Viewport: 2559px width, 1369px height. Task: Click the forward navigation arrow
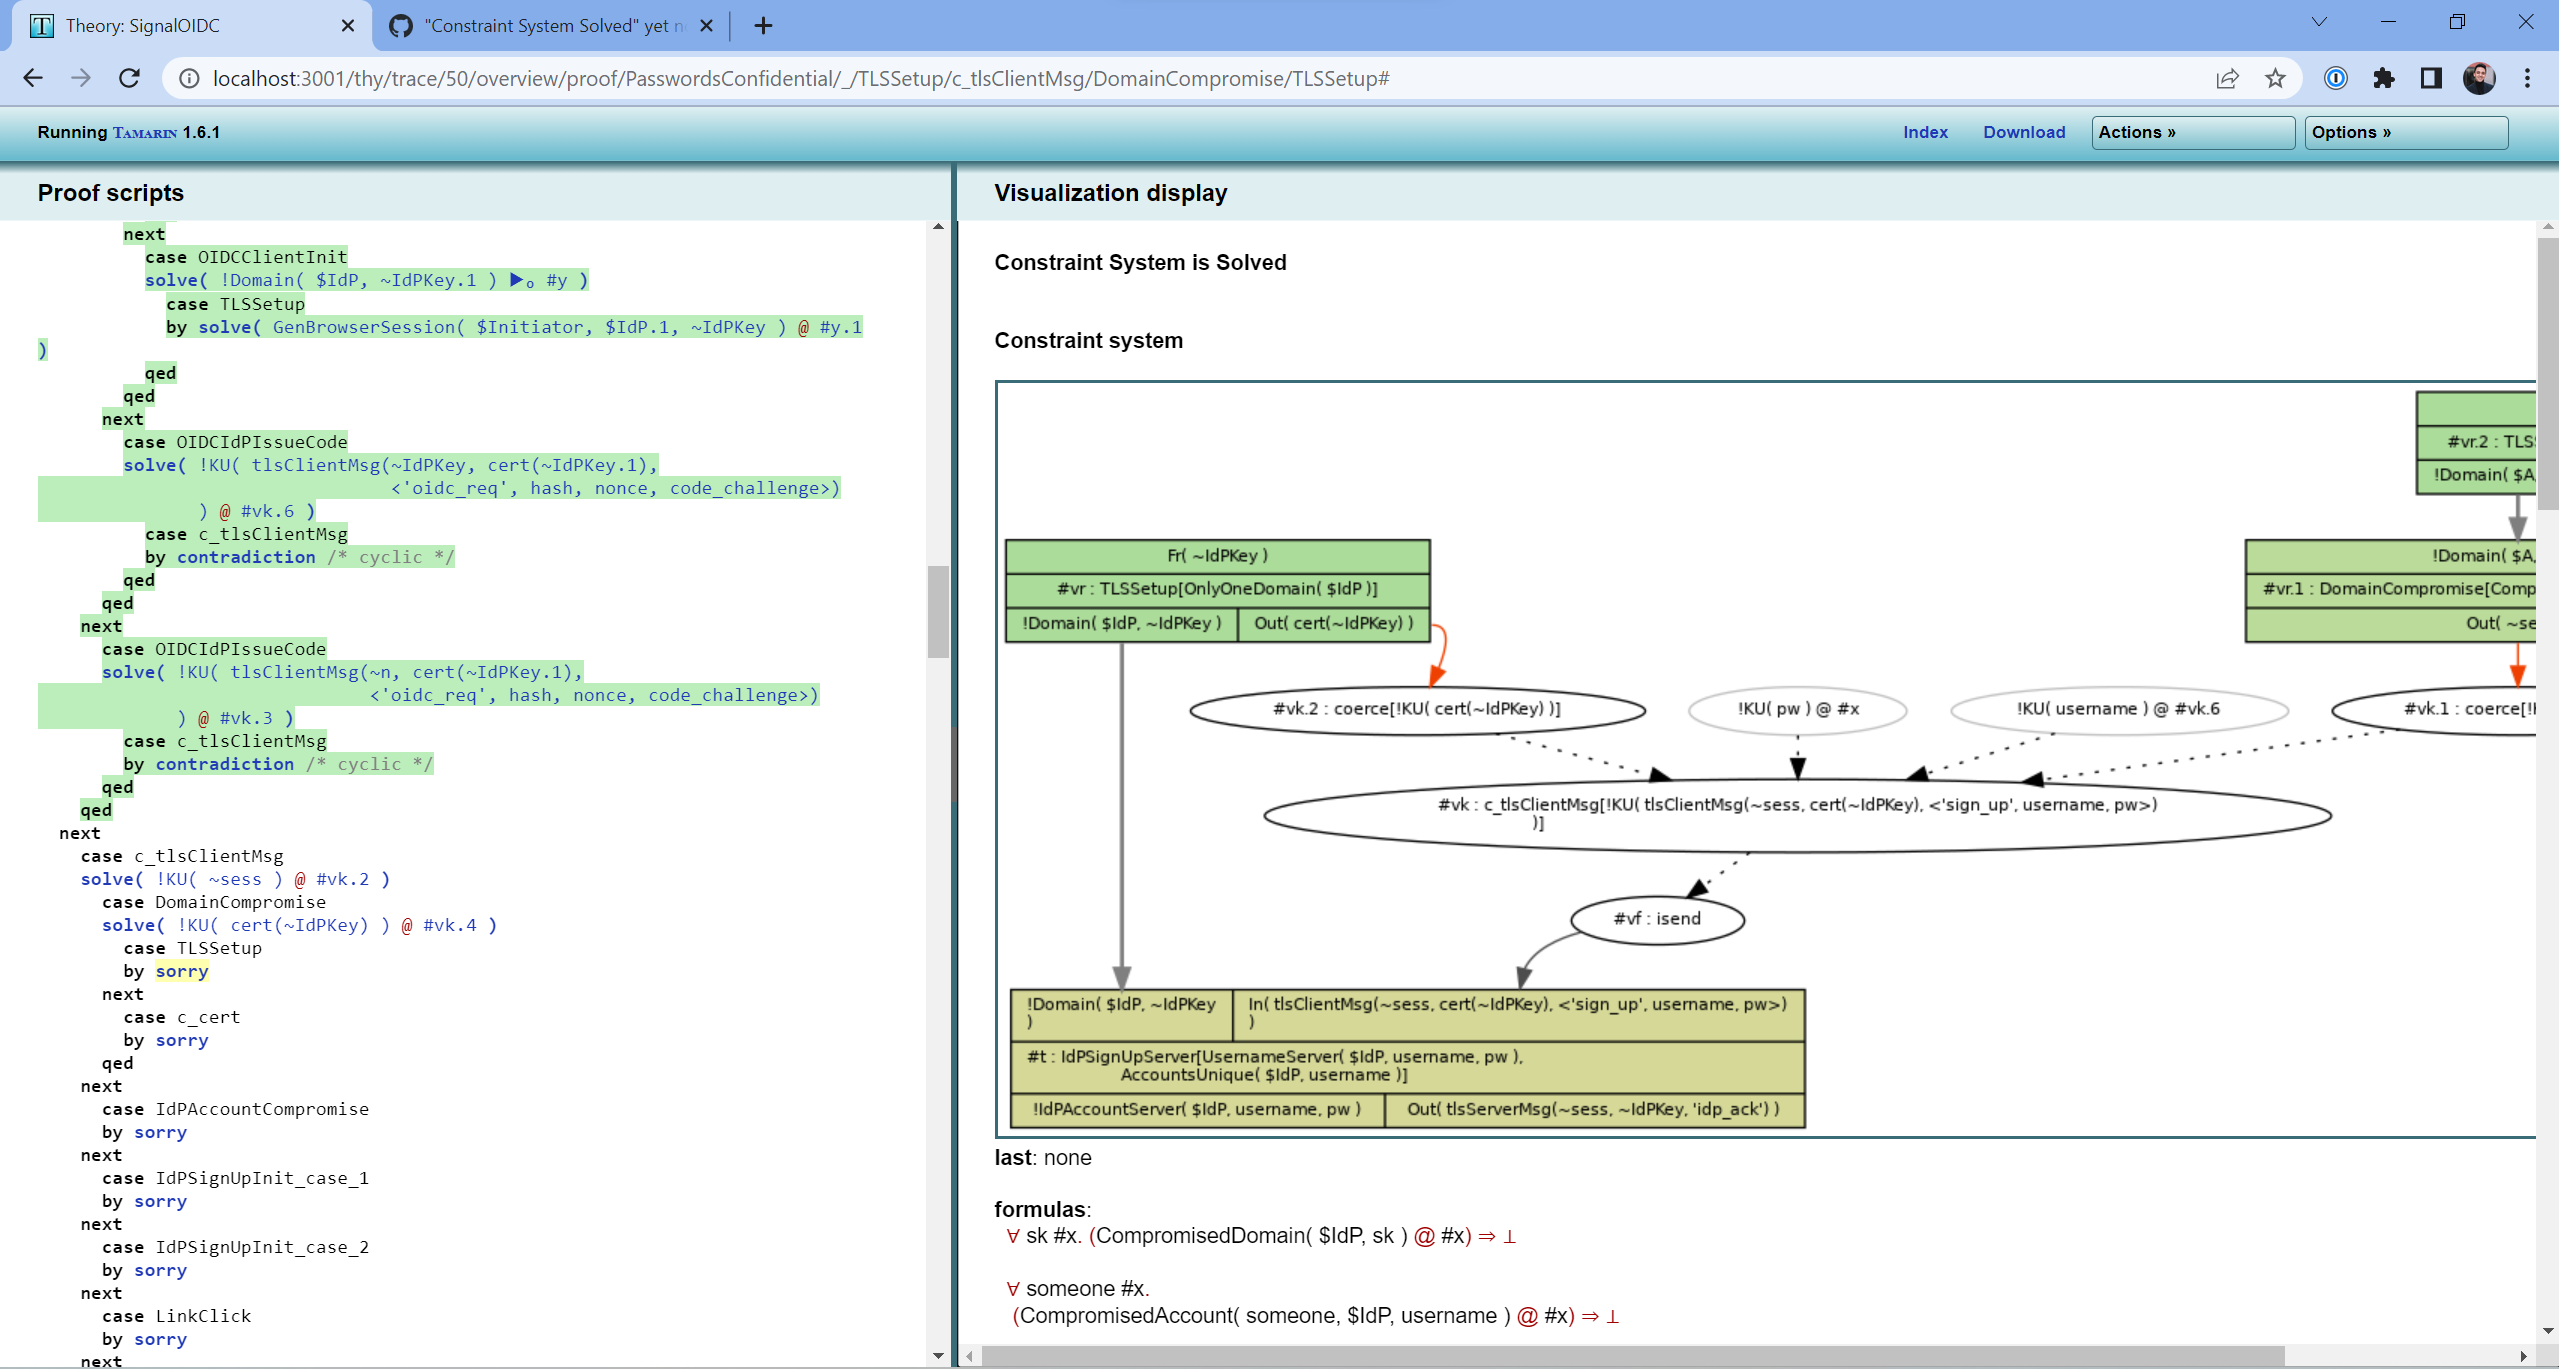pyautogui.click(x=81, y=78)
